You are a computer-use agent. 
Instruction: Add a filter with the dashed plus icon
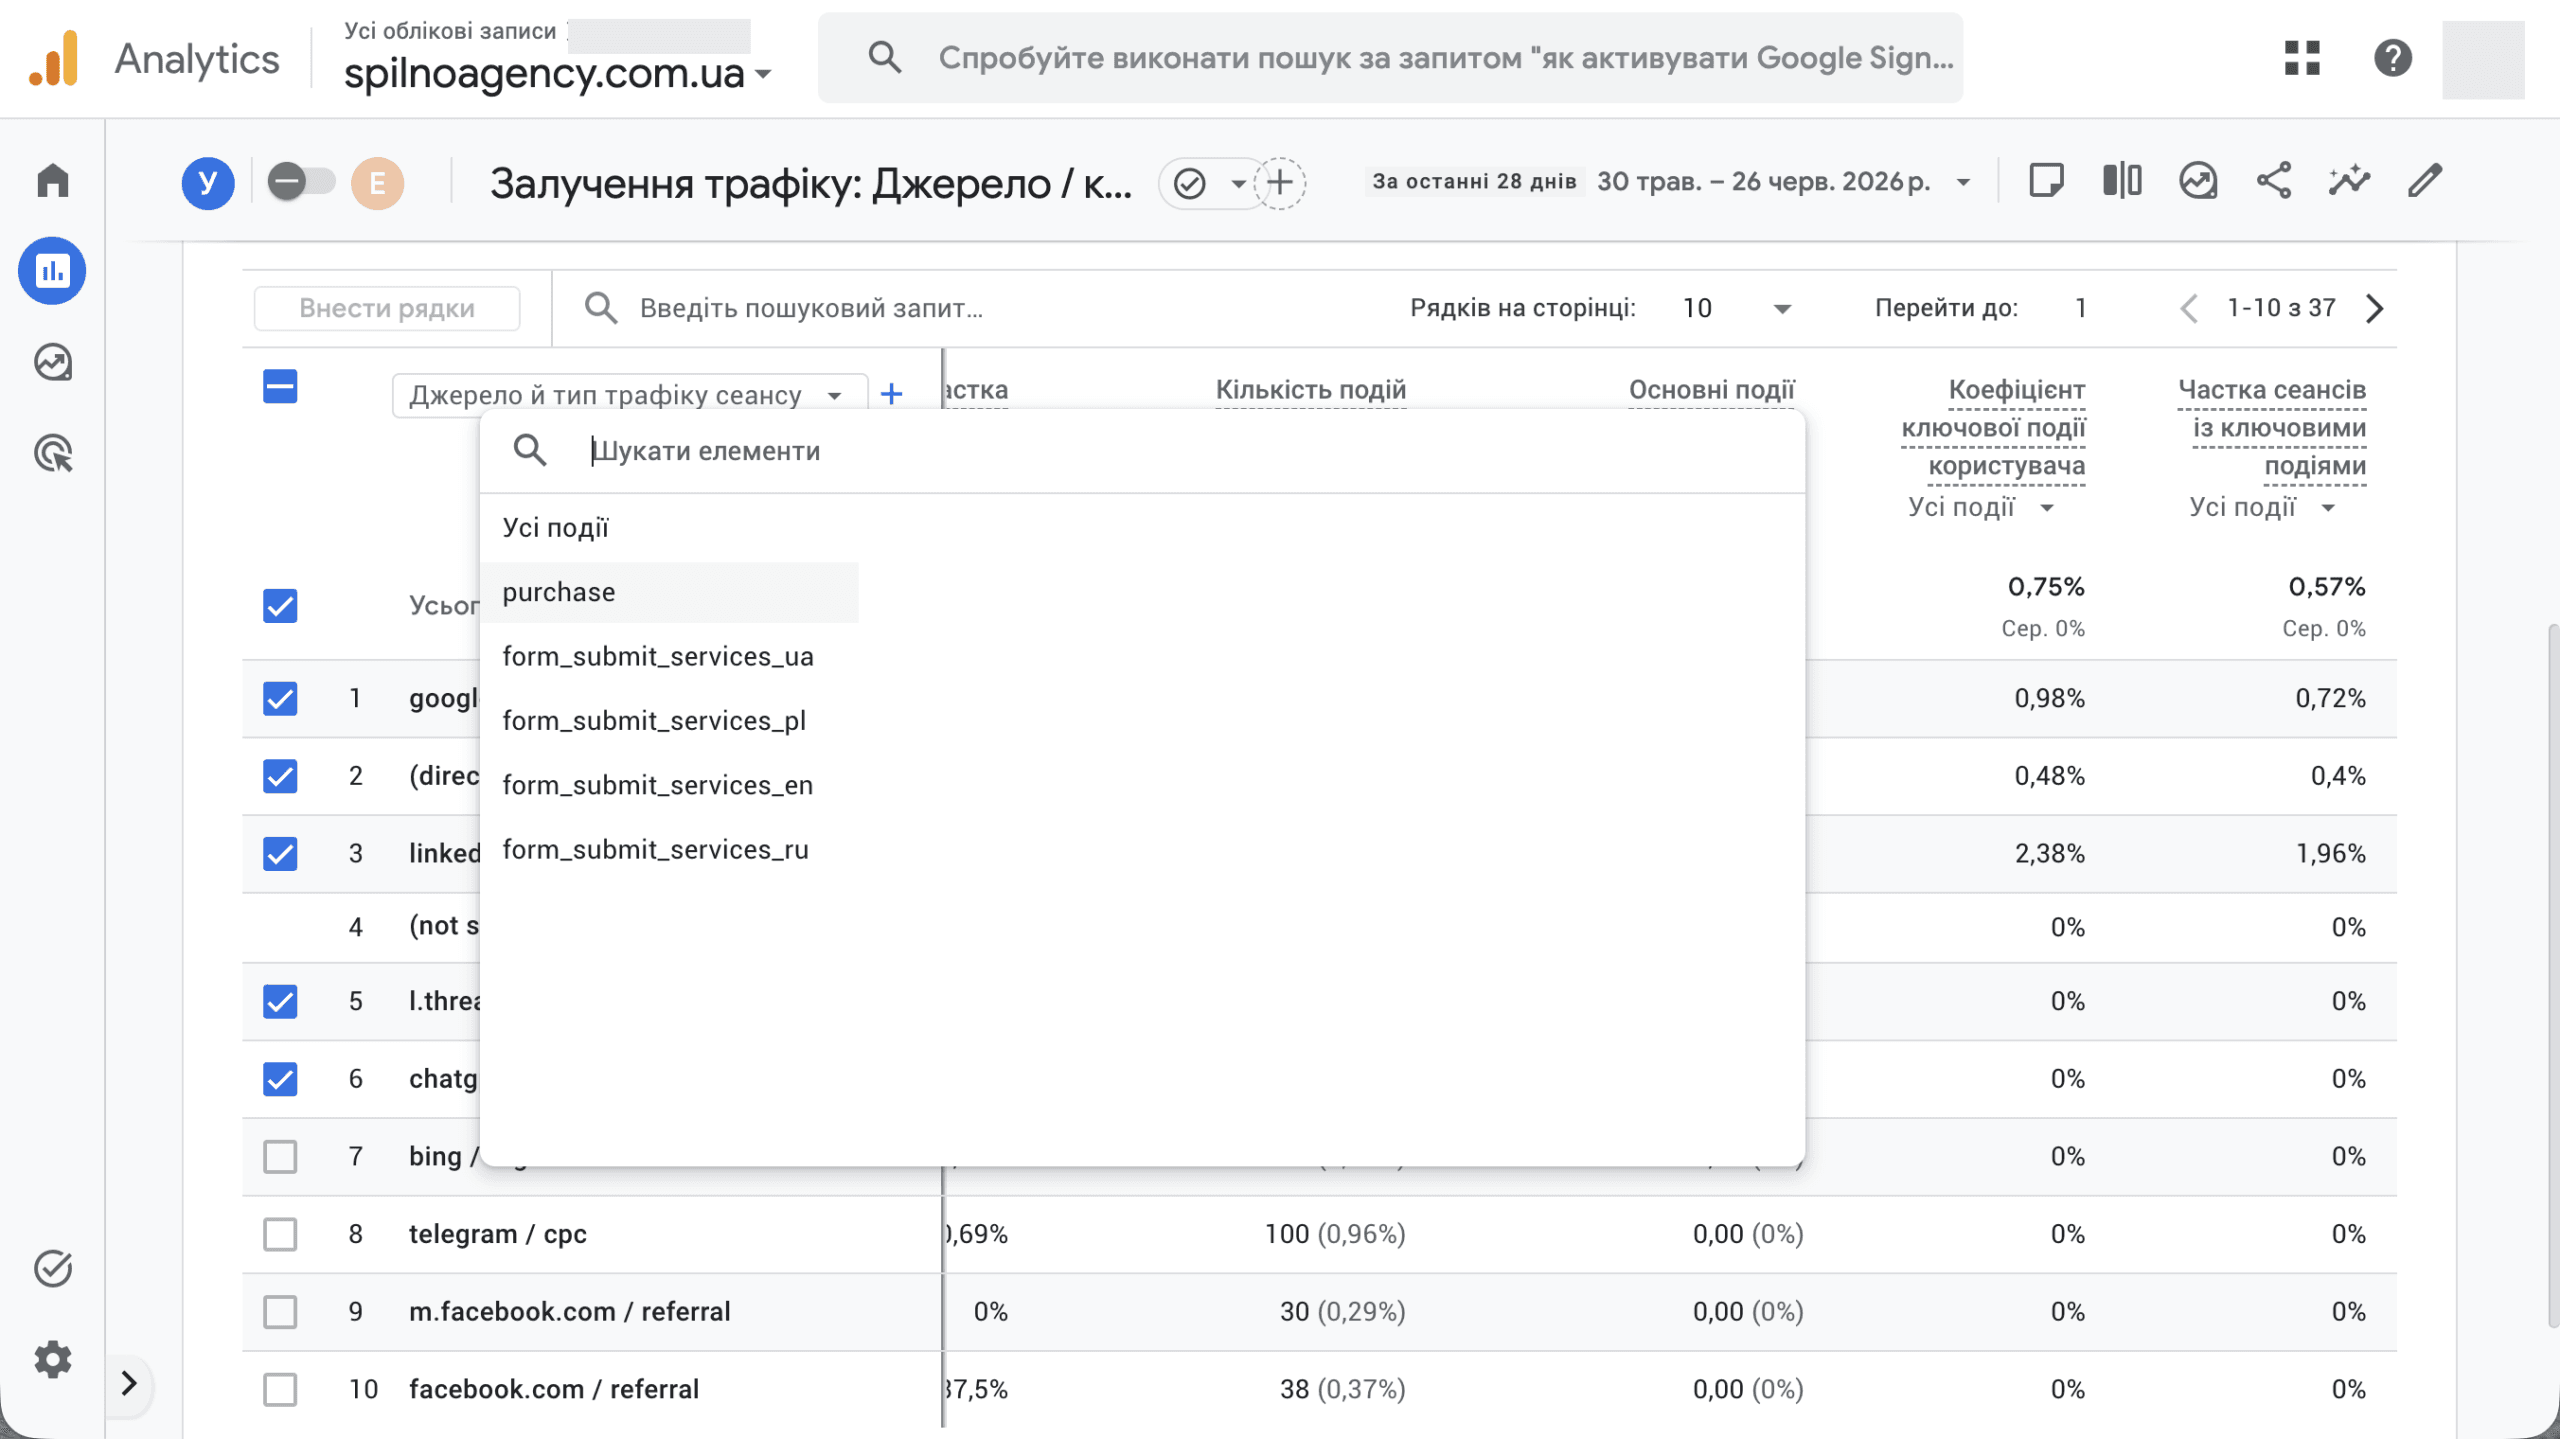tap(1280, 183)
